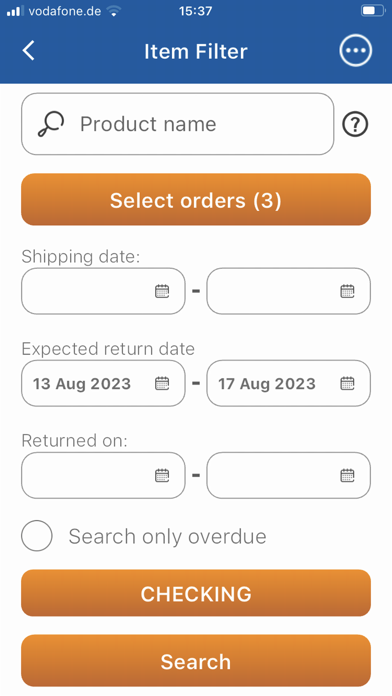Change the 17 Aug 2023 return date
The width and height of the screenshot is (392, 696).
point(289,383)
